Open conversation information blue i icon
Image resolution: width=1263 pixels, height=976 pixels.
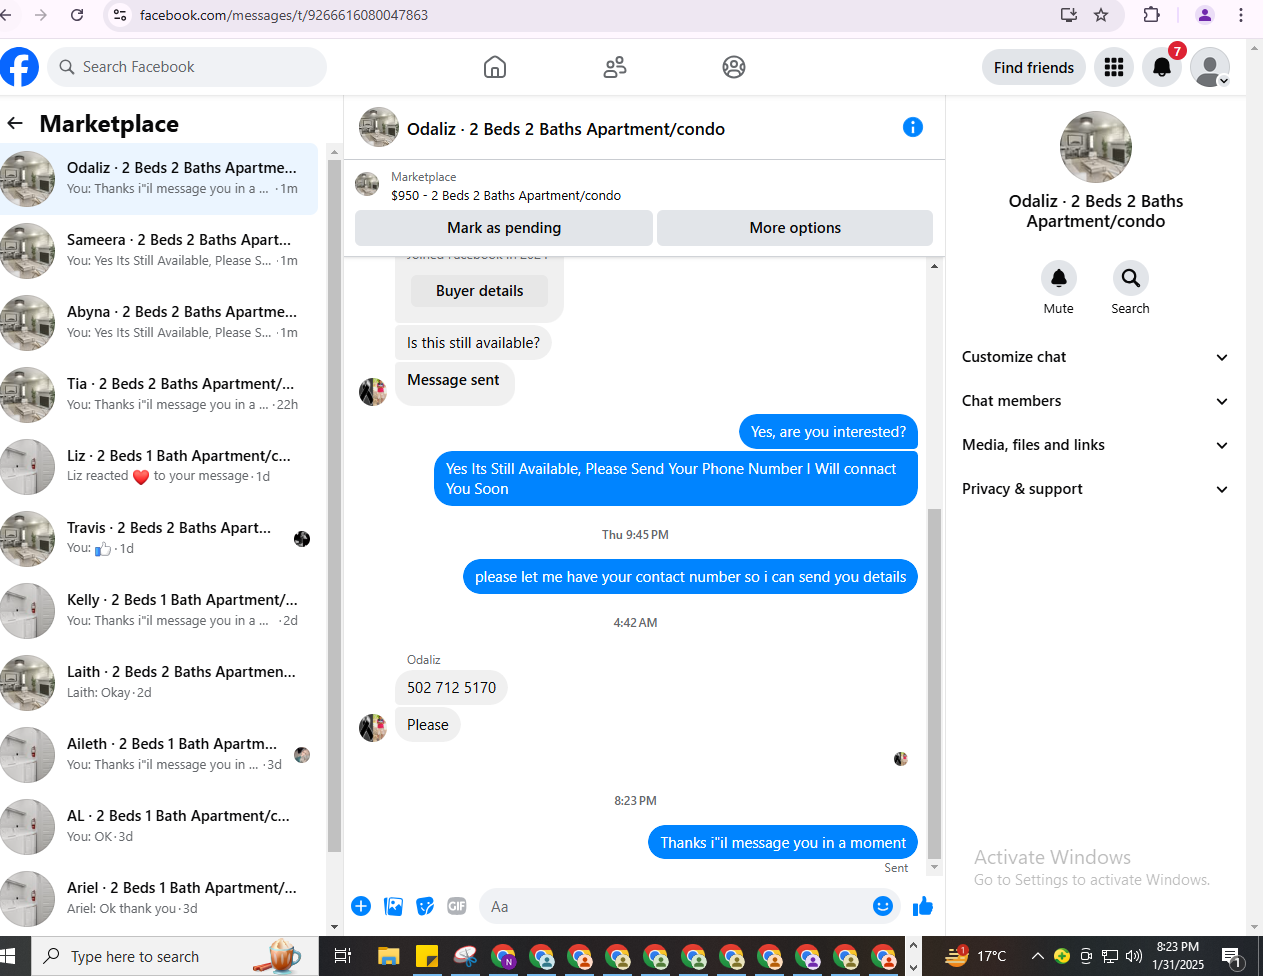913,127
